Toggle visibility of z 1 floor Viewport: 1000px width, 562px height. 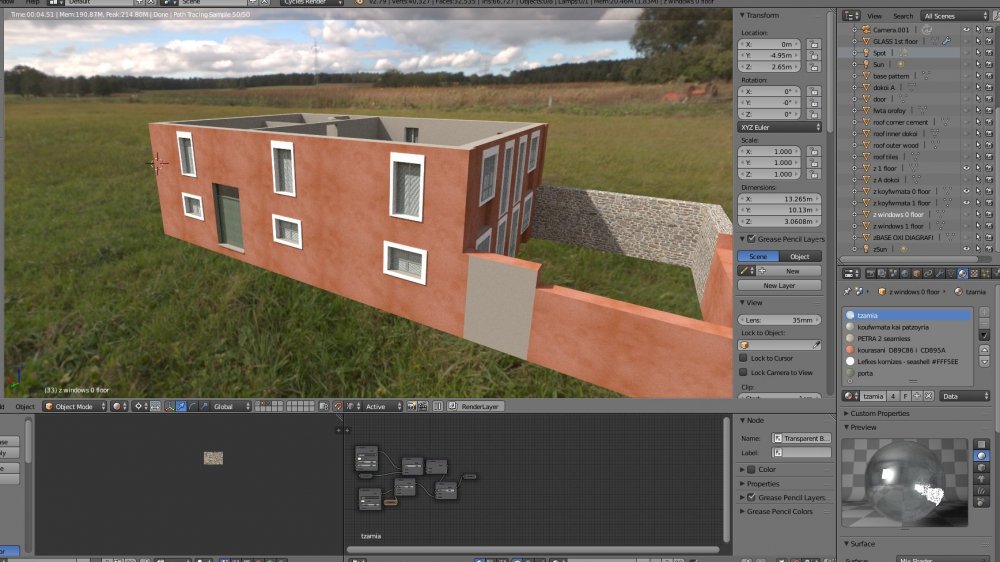[966, 168]
